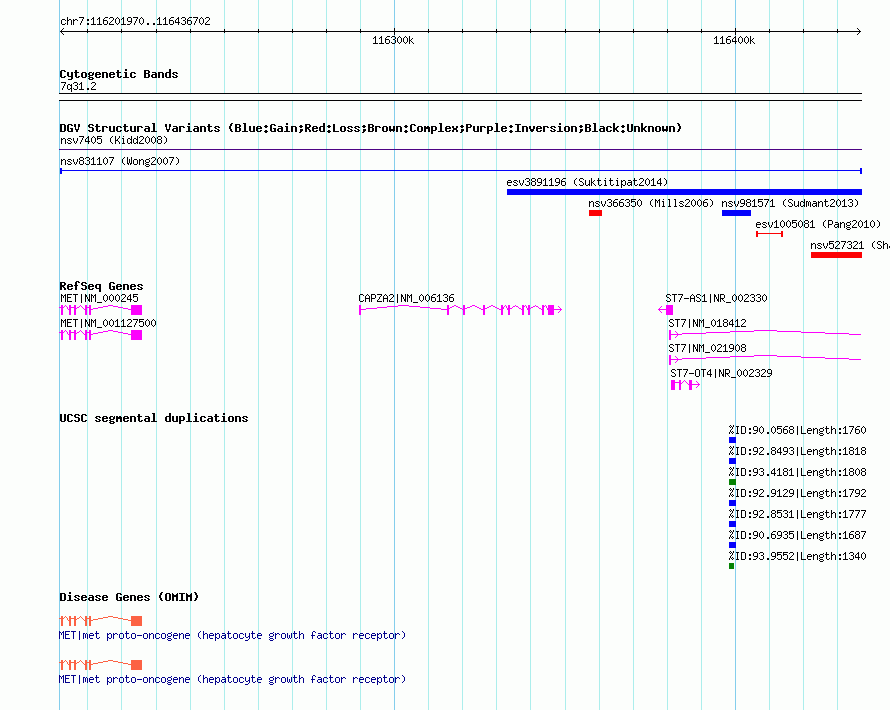Click the left arrow end of coordinate ruler
The image size is (890, 710).
click(x=62, y=31)
